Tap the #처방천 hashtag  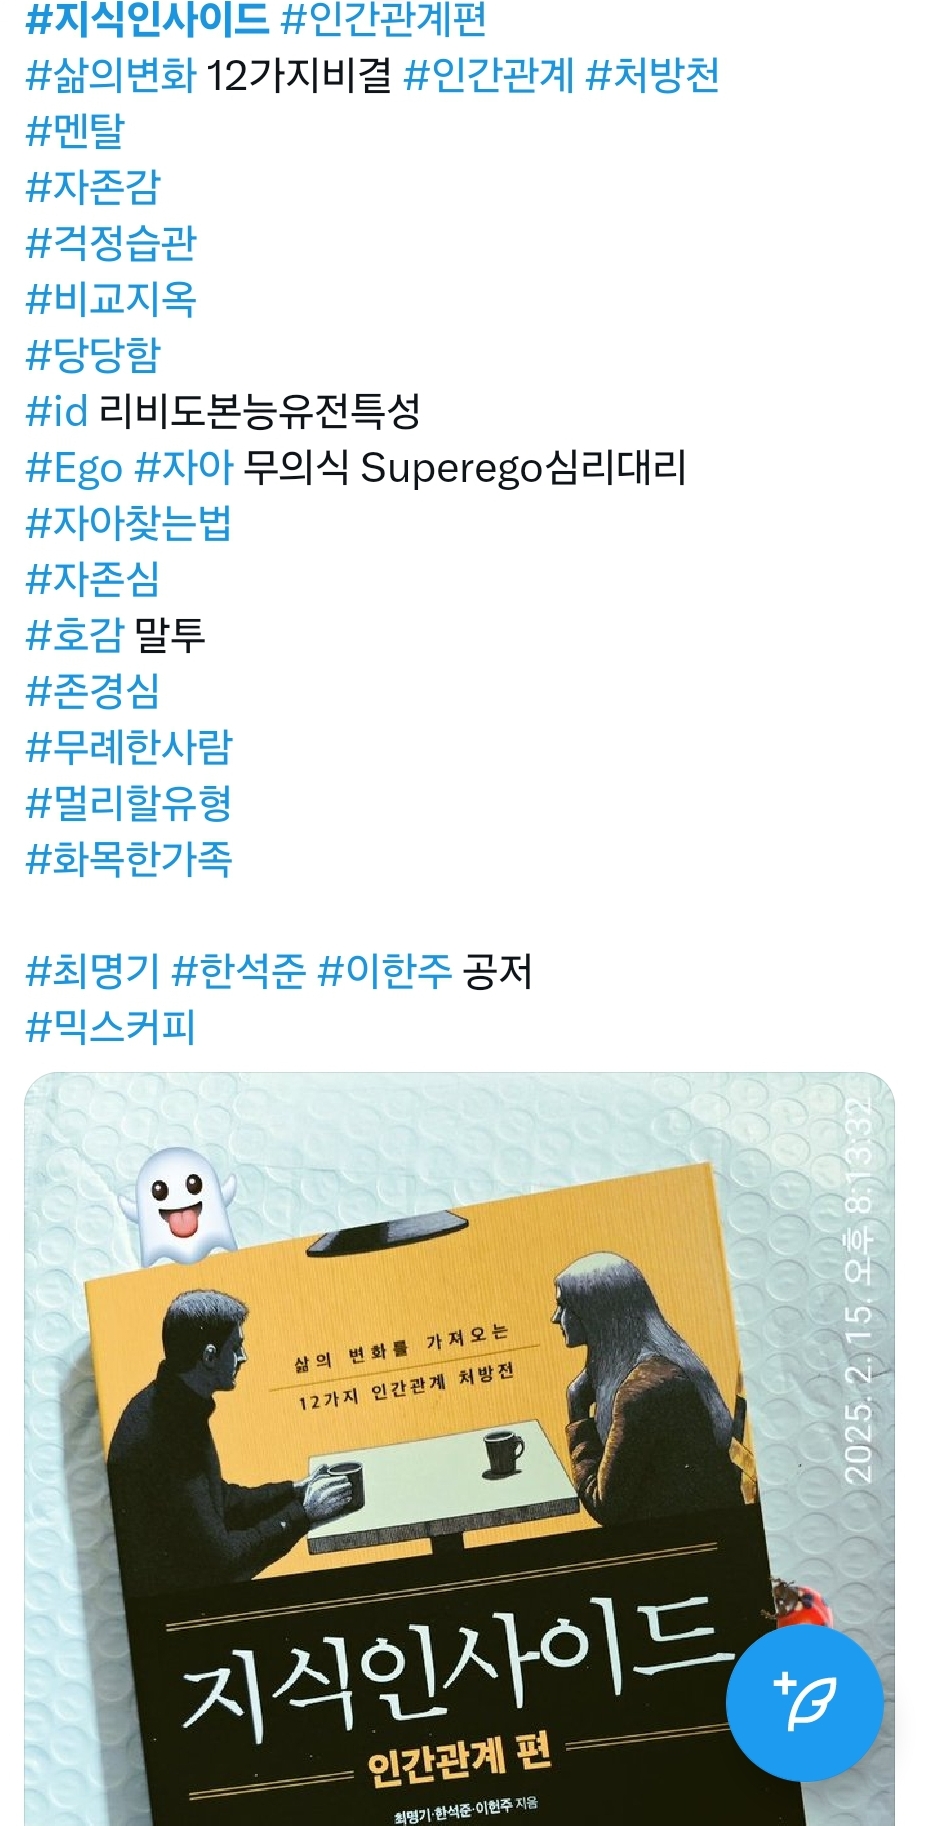652,75
